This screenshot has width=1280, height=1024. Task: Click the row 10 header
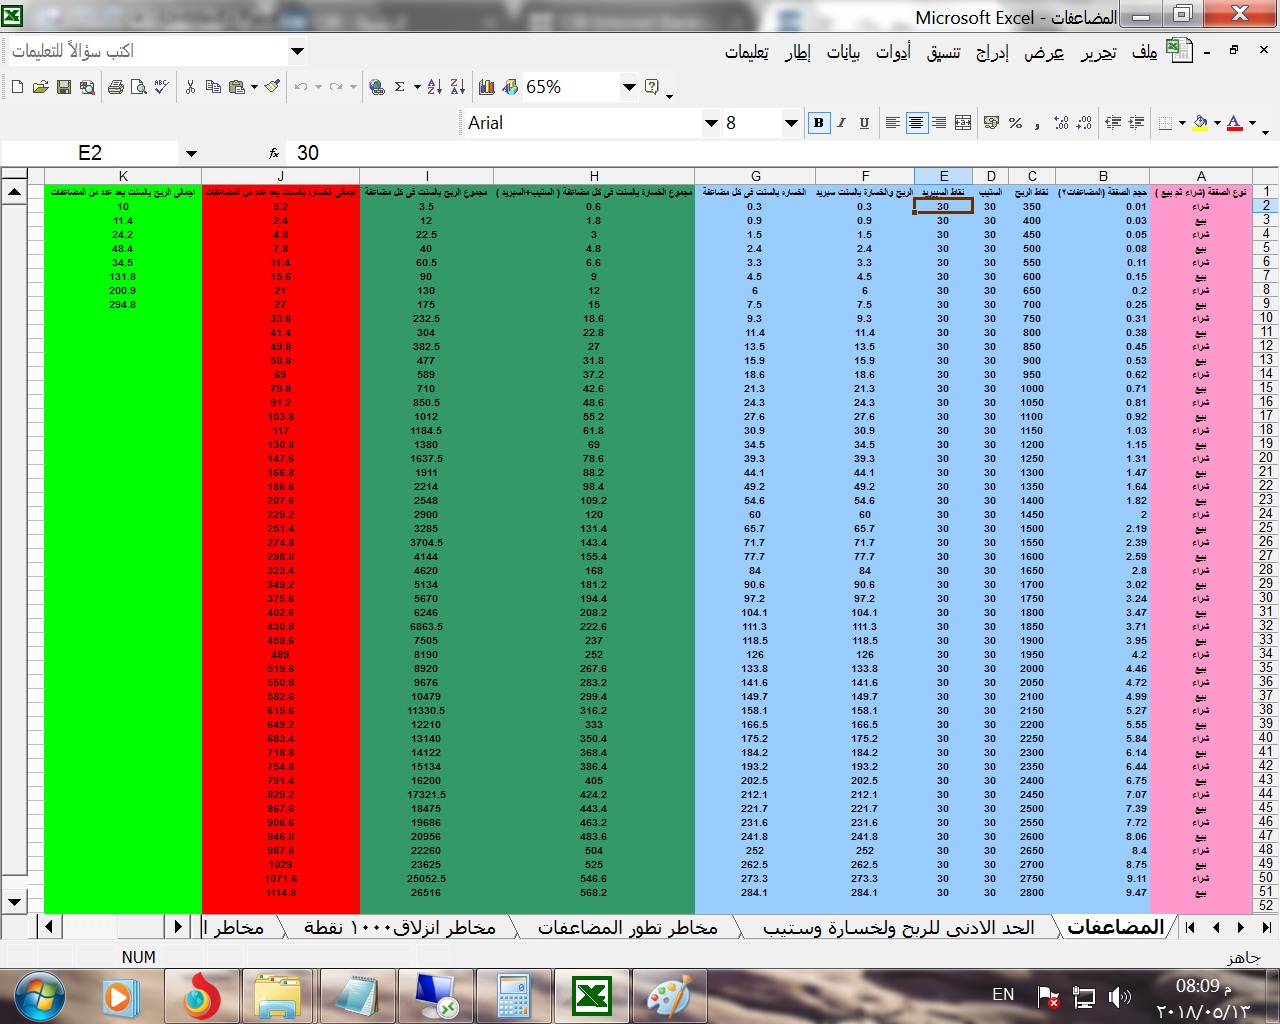tap(1266, 318)
